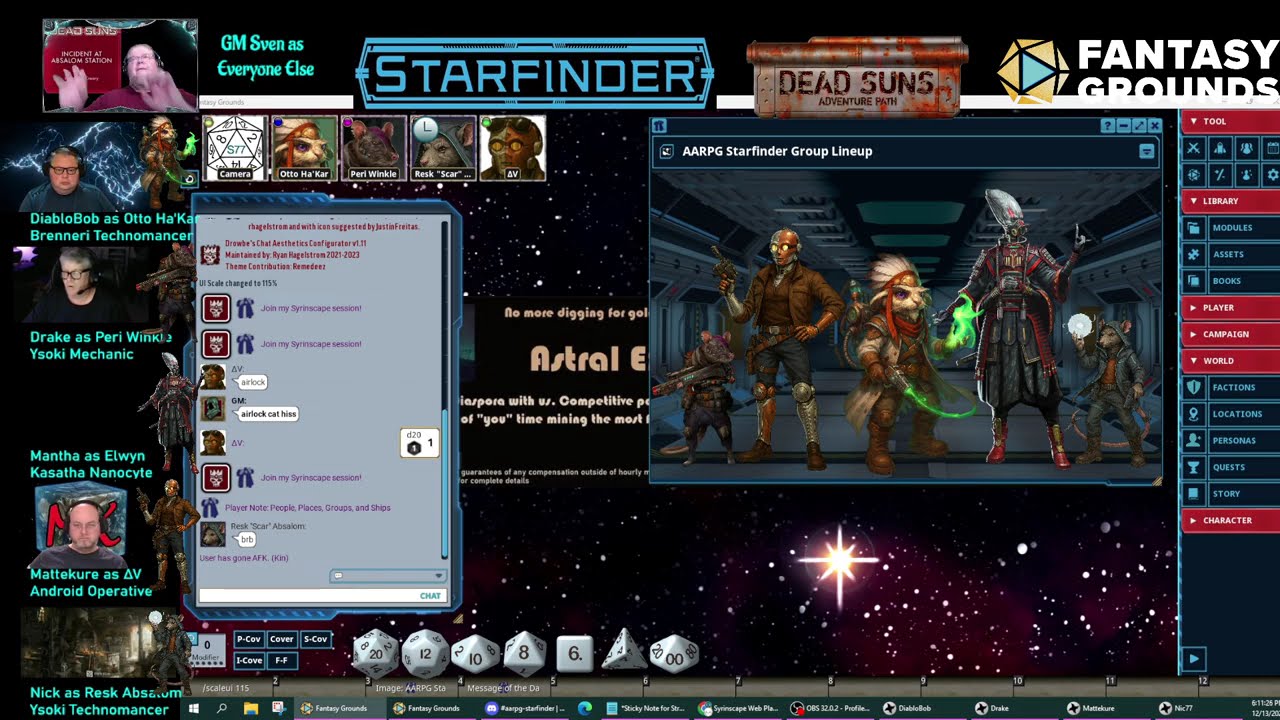This screenshot has height=720, width=1280.
Task: Click hotkey slot '/scaleui 115'
Action: pyautogui.click(x=226, y=688)
